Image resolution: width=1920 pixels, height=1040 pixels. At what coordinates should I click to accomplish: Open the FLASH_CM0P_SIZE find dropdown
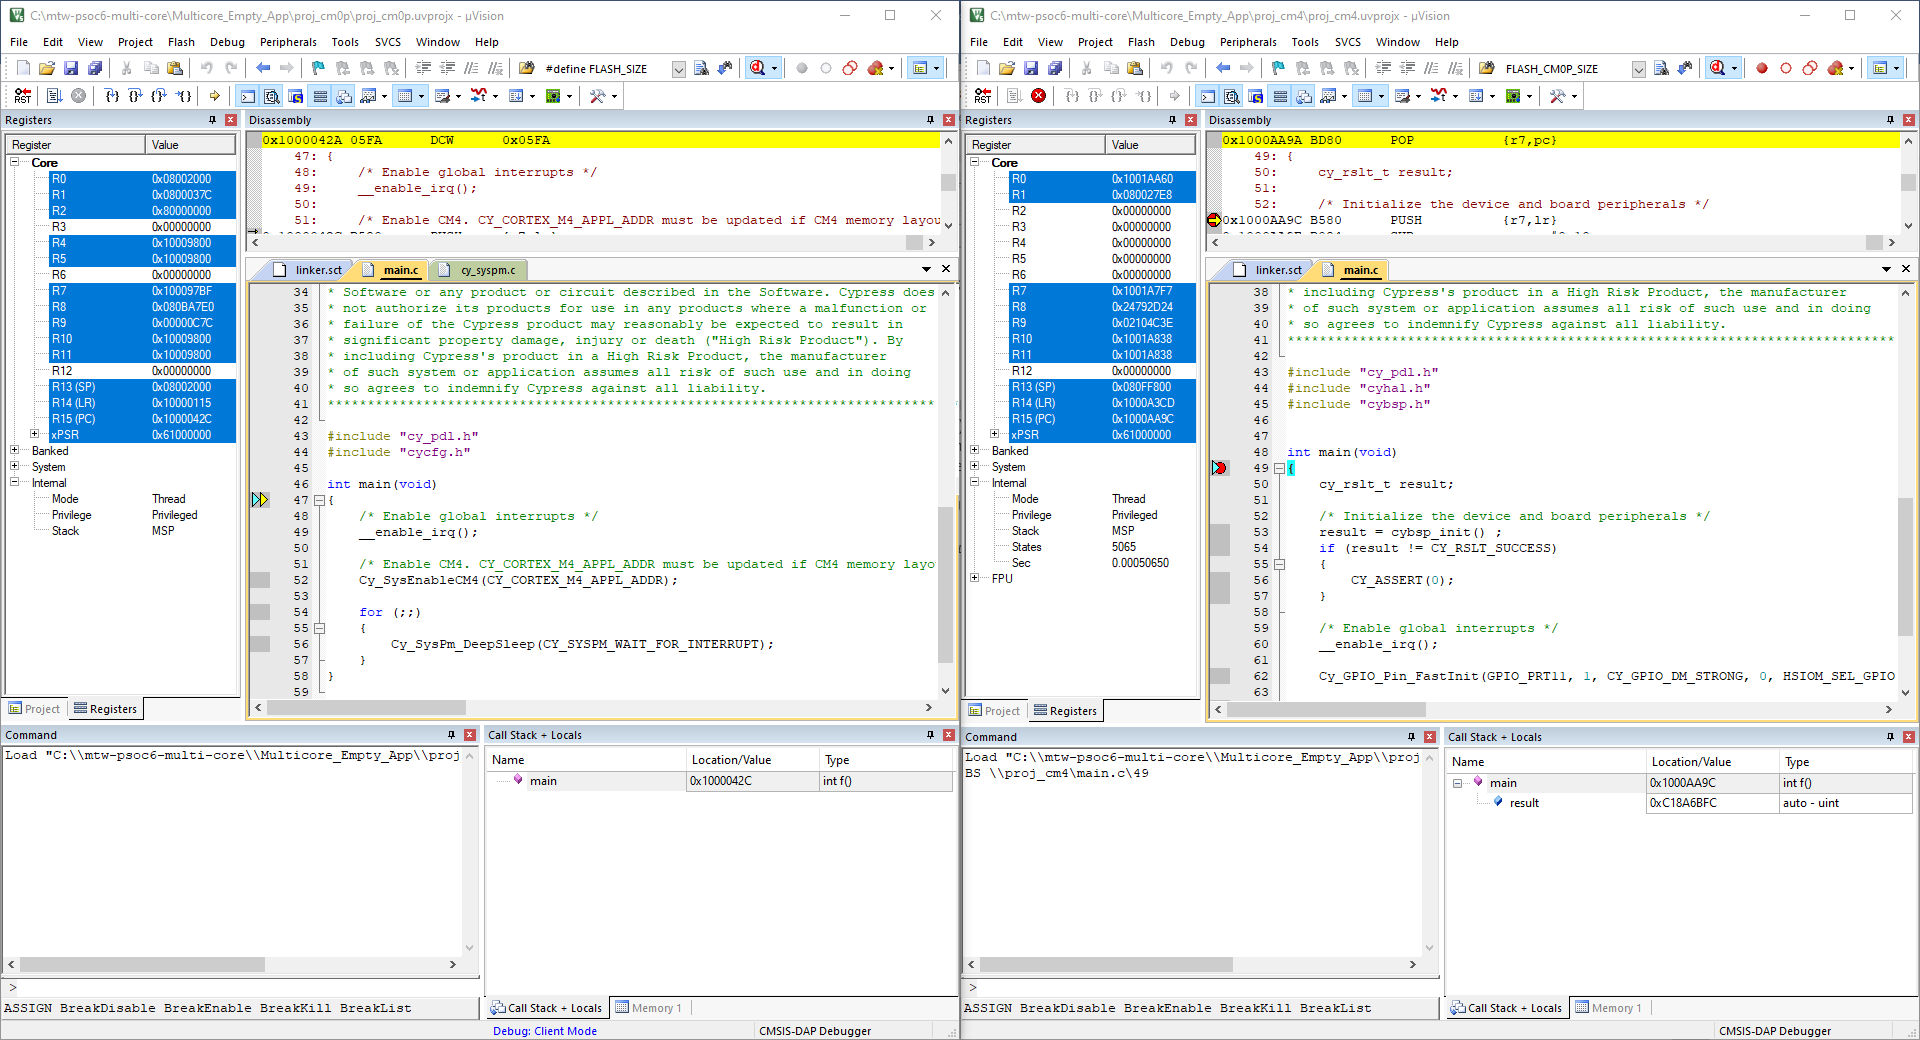tap(1638, 69)
